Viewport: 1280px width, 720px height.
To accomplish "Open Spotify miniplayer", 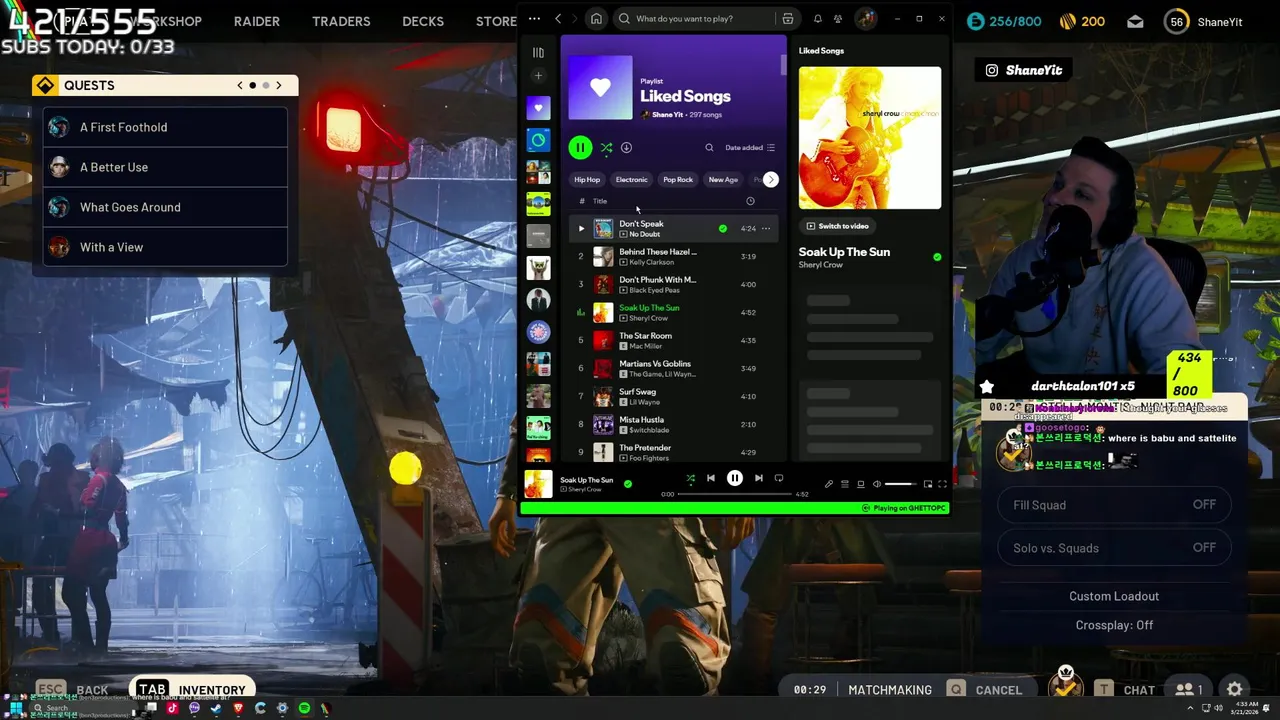I will pyautogui.click(x=928, y=484).
